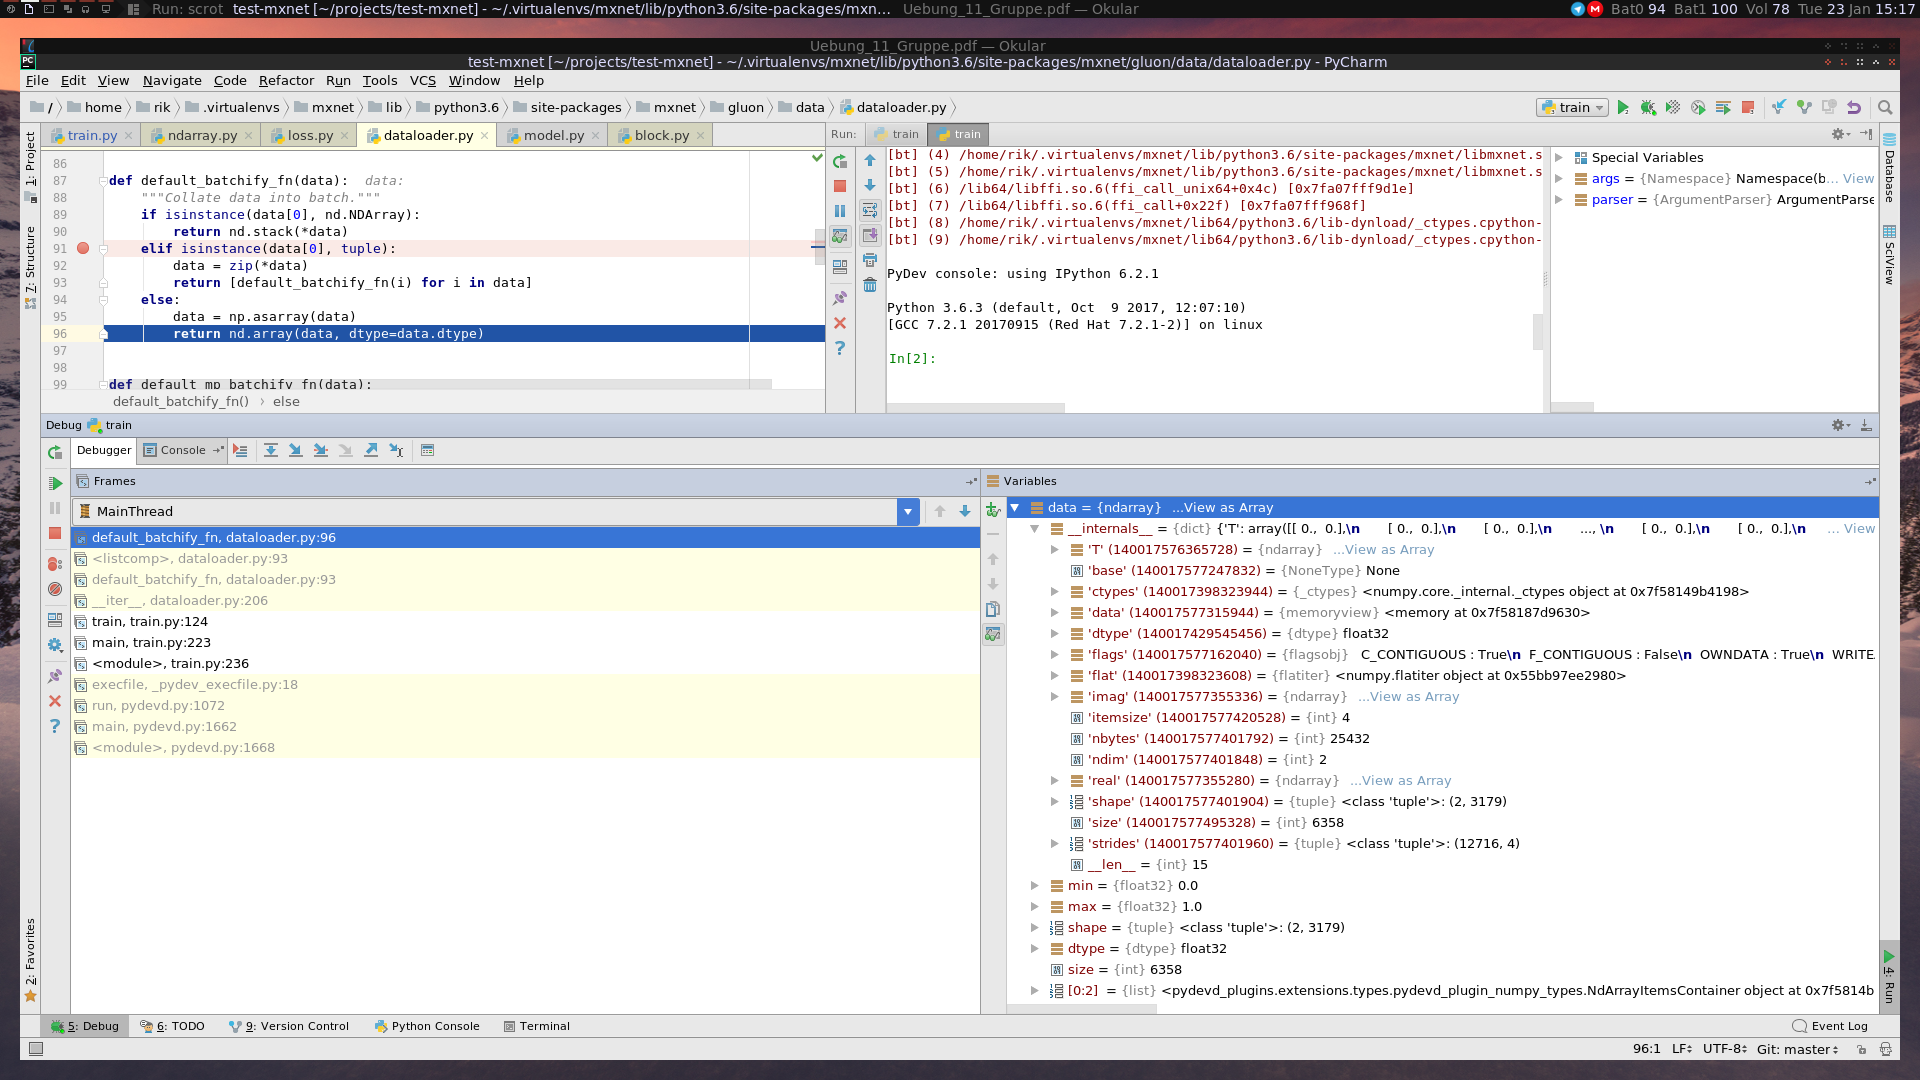Mute breakpoints using the debug sidebar icon

(57, 589)
